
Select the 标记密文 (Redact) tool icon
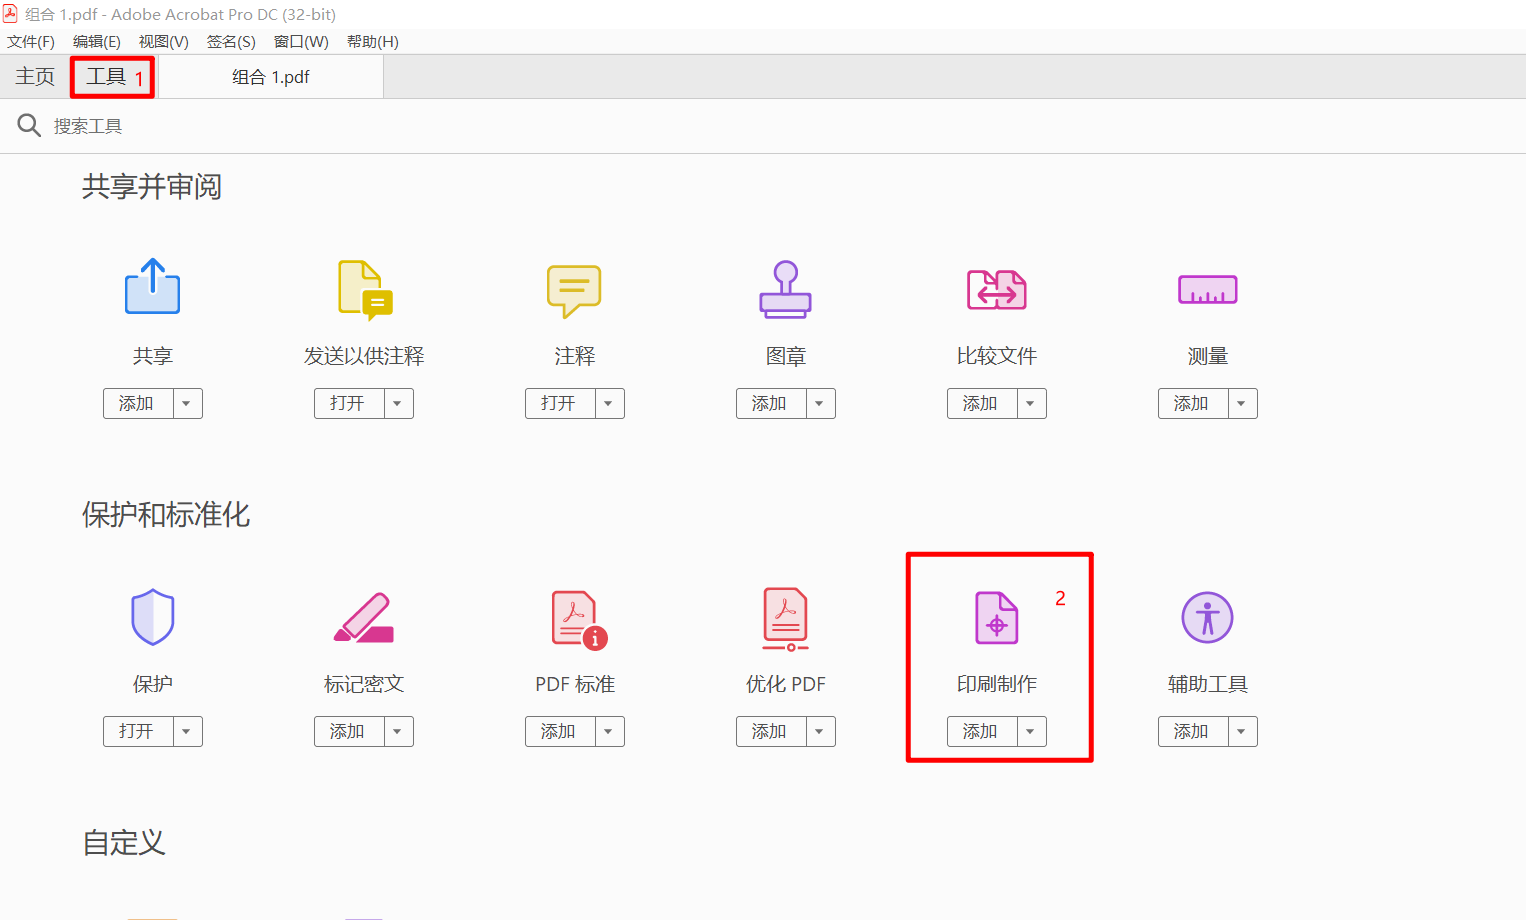(363, 618)
